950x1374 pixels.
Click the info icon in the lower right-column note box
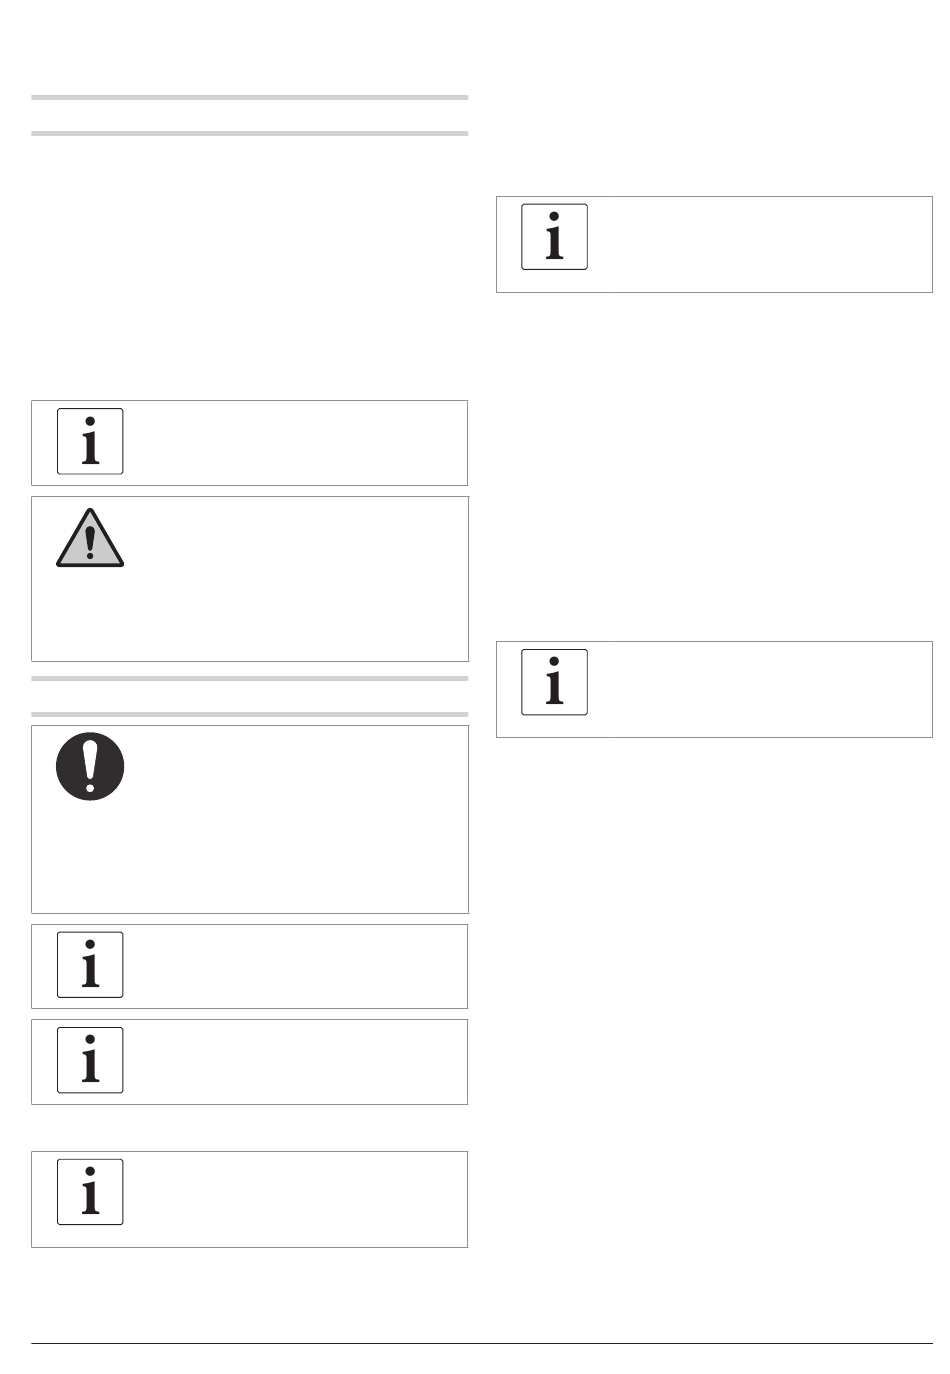coord(554,682)
